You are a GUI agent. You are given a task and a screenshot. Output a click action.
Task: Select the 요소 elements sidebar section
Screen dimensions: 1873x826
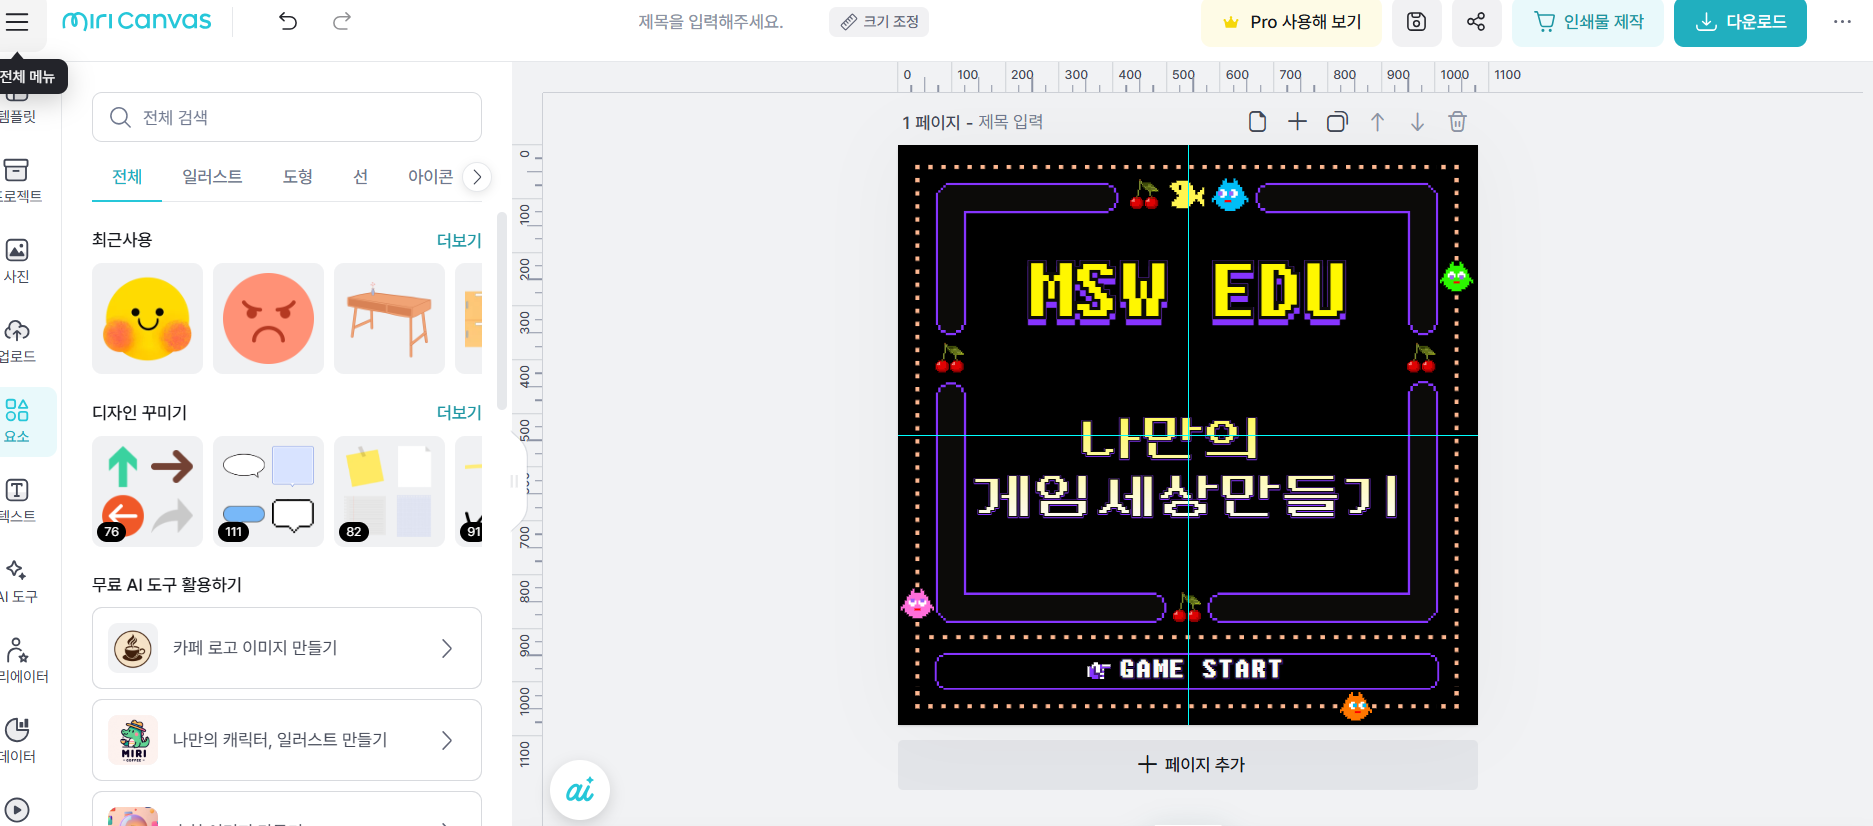18,421
